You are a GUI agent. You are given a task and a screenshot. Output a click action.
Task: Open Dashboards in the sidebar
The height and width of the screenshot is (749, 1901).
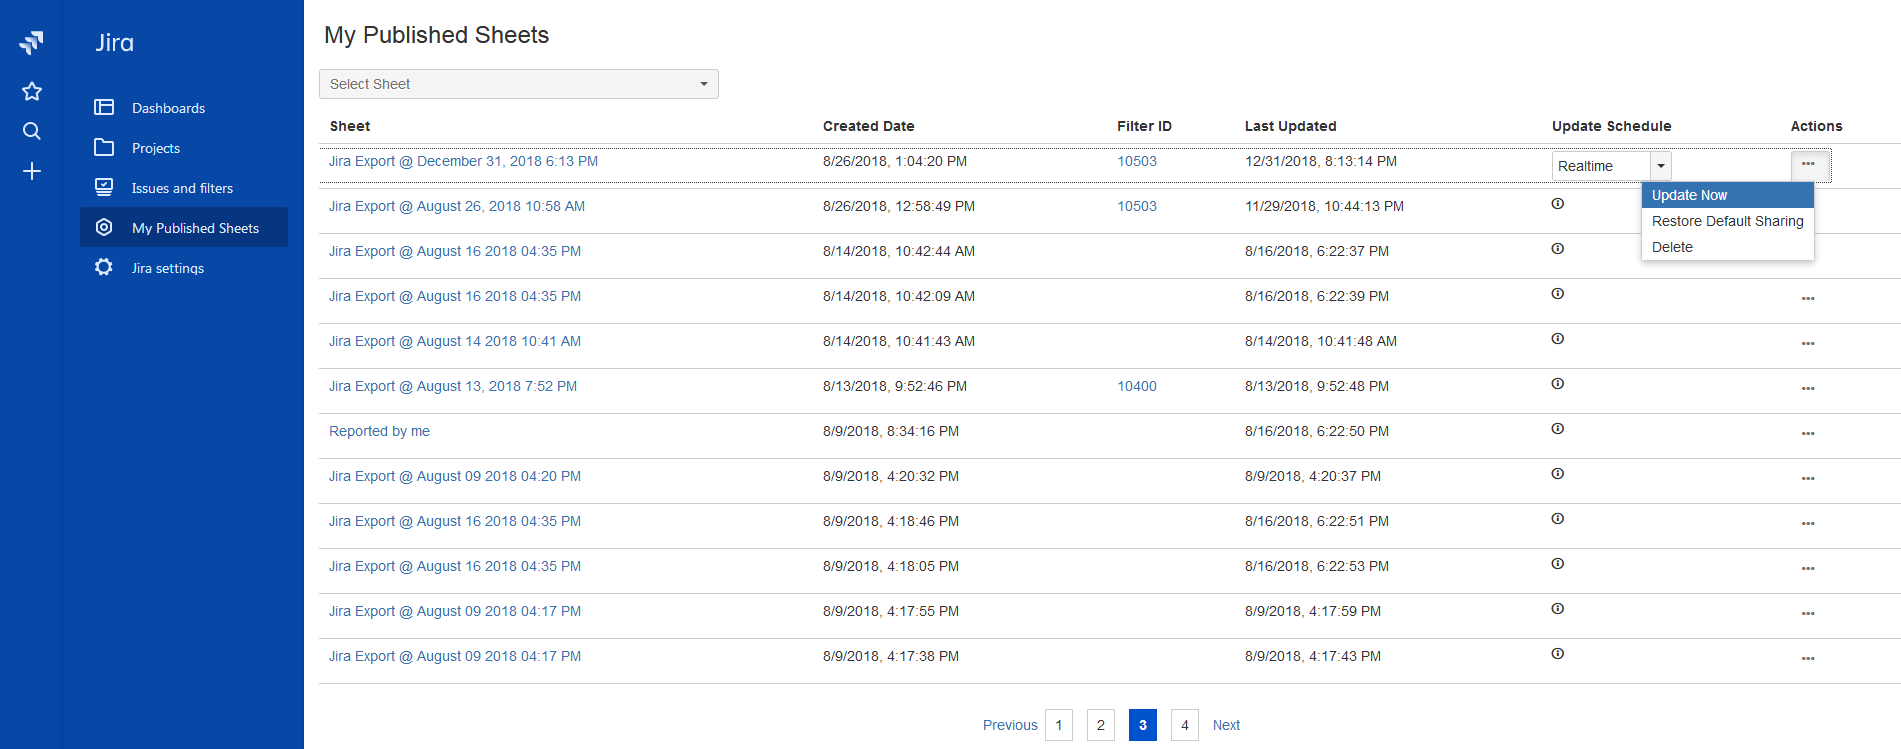168,108
